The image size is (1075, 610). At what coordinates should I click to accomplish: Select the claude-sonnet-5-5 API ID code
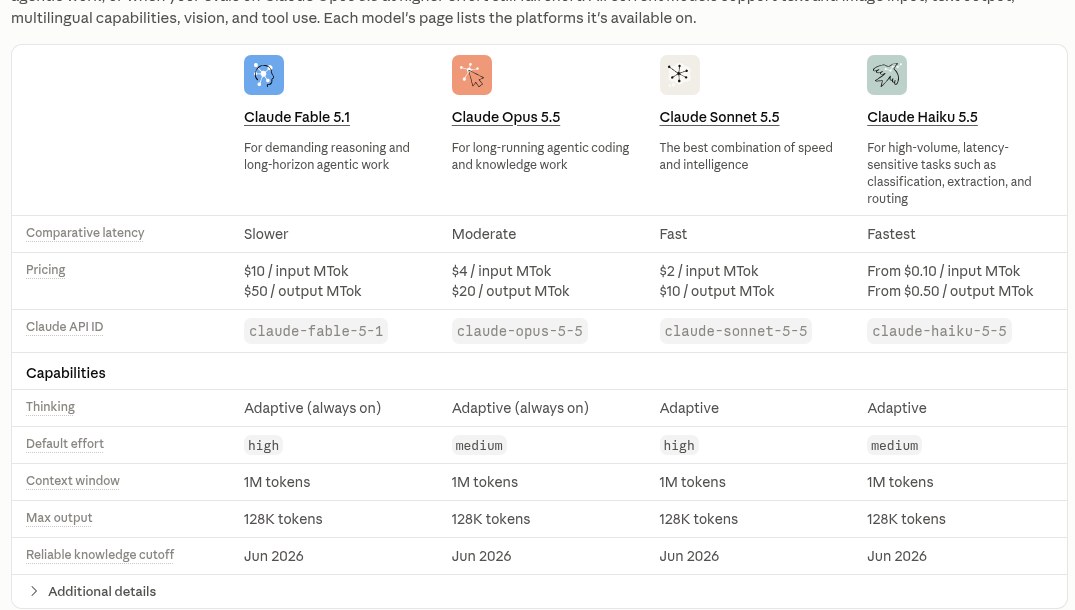point(736,331)
